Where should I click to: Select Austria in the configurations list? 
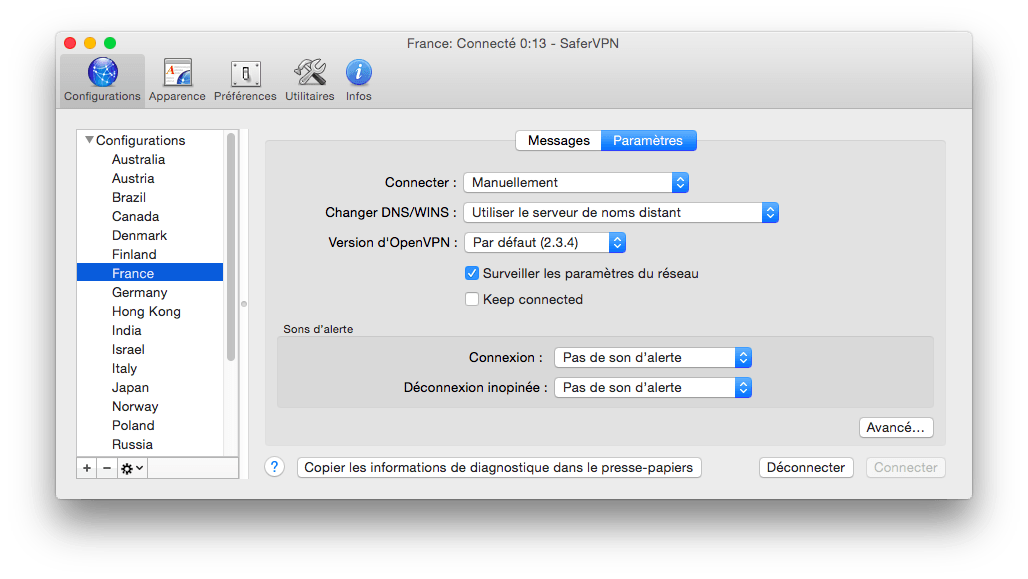coord(150,178)
